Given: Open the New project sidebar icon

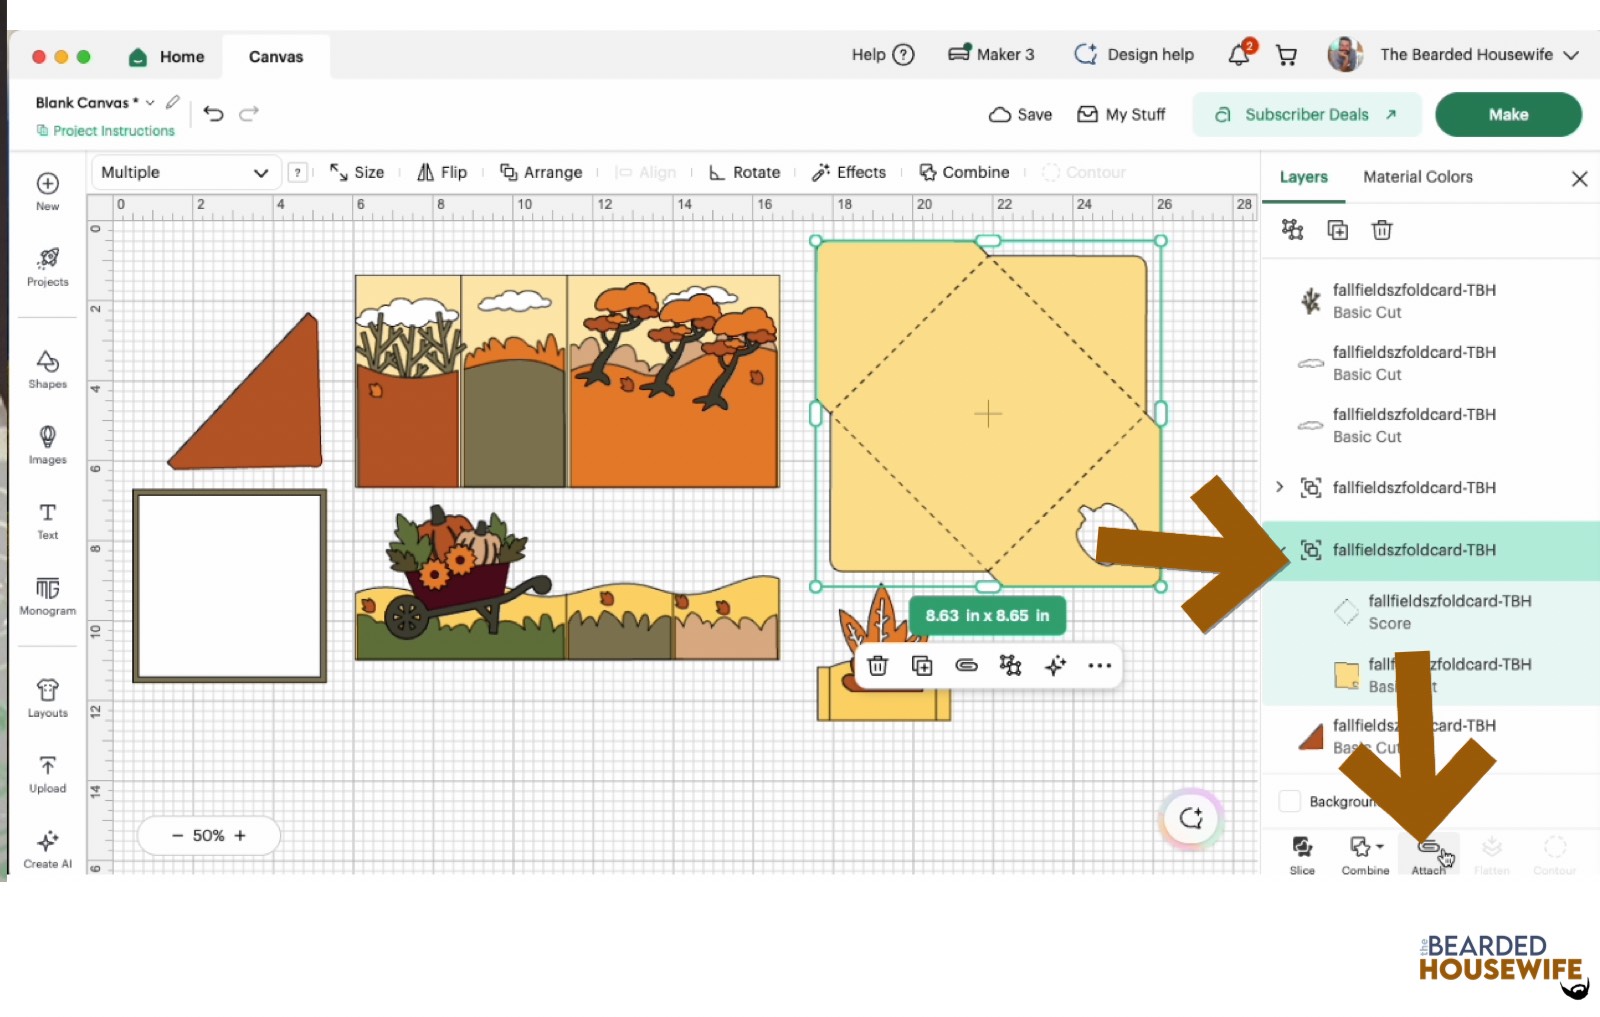Looking at the screenshot, I should (47, 191).
